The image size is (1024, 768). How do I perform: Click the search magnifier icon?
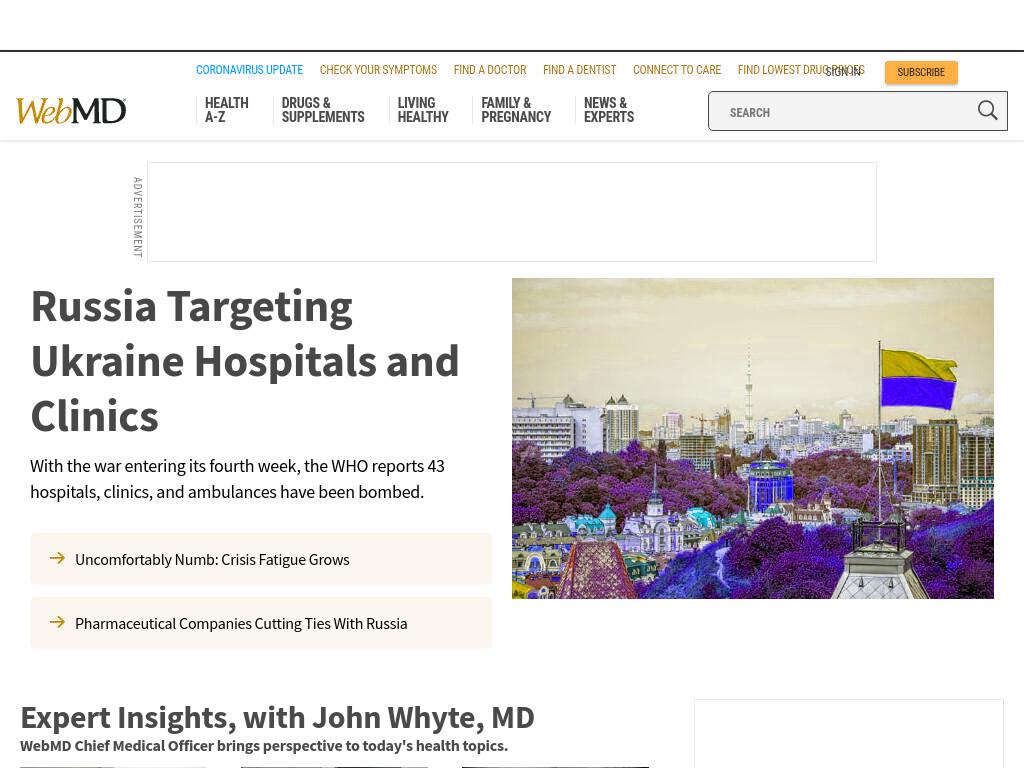987,110
